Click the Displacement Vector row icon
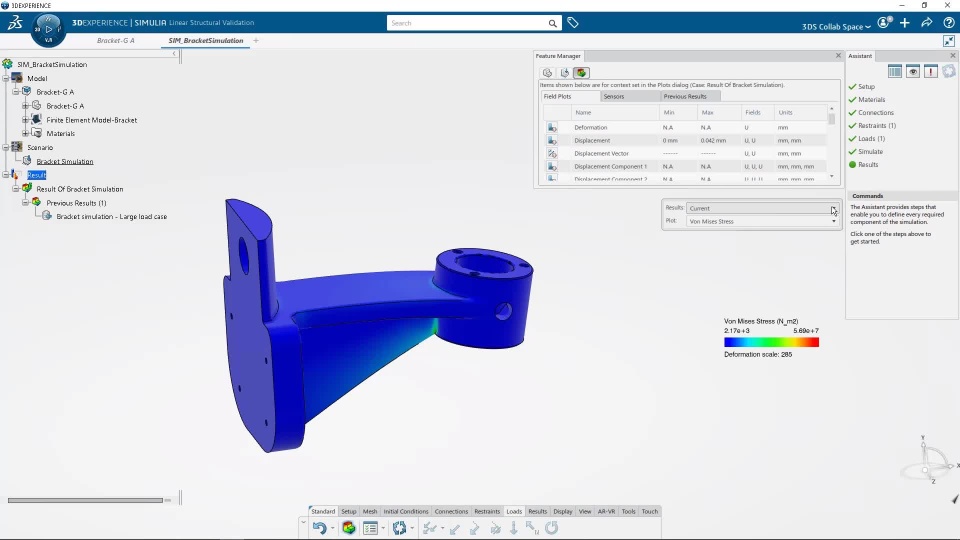Screen dimensions: 960x540 point(552,154)
